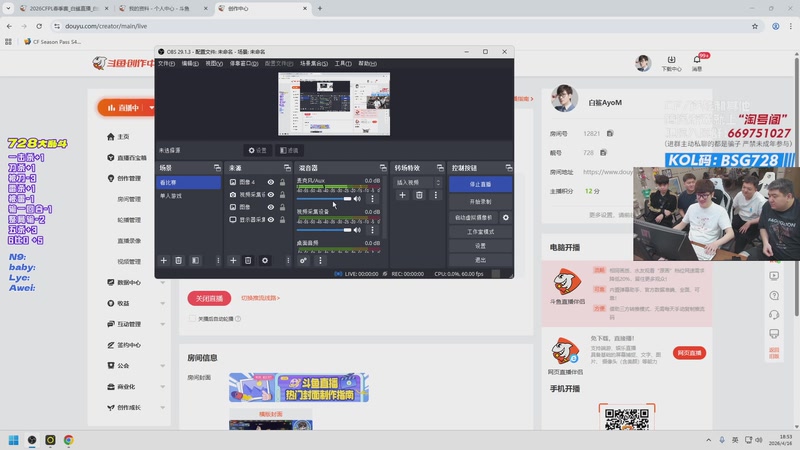
Task: Switch to OBS via taskbar icon
Action: (32, 440)
